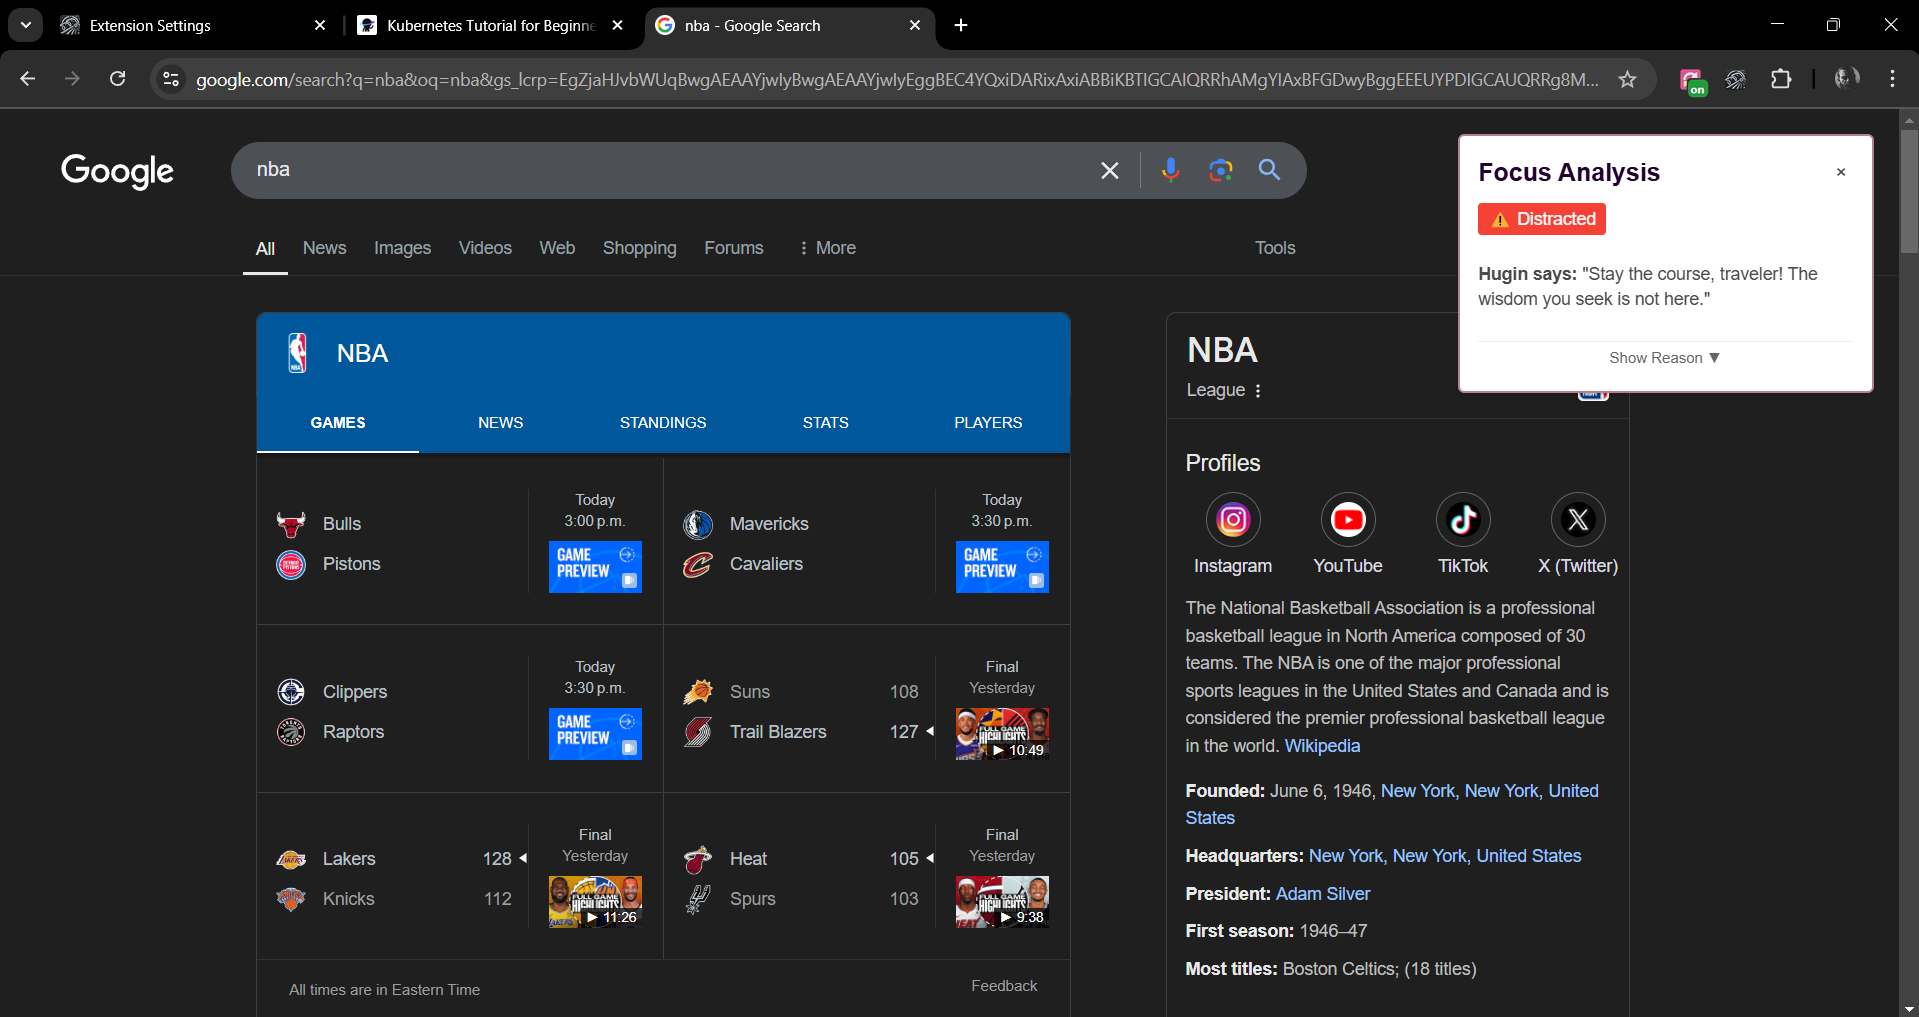1919x1017 pixels.
Task: Open Mavericks vs Cavaliers game preview
Action: 1002,567
